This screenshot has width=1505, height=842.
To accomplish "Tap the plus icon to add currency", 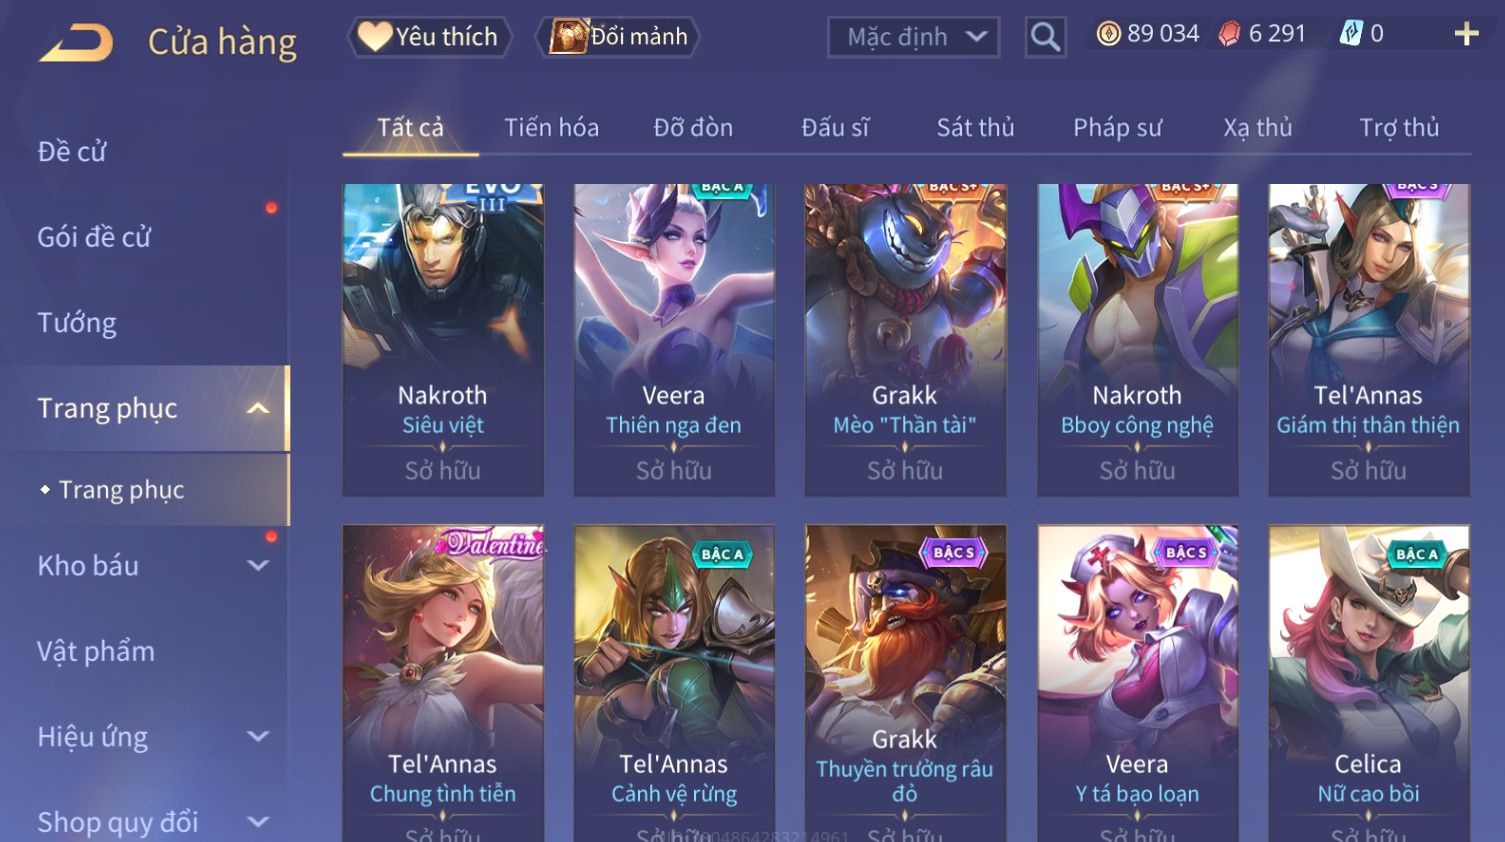I will [1466, 34].
